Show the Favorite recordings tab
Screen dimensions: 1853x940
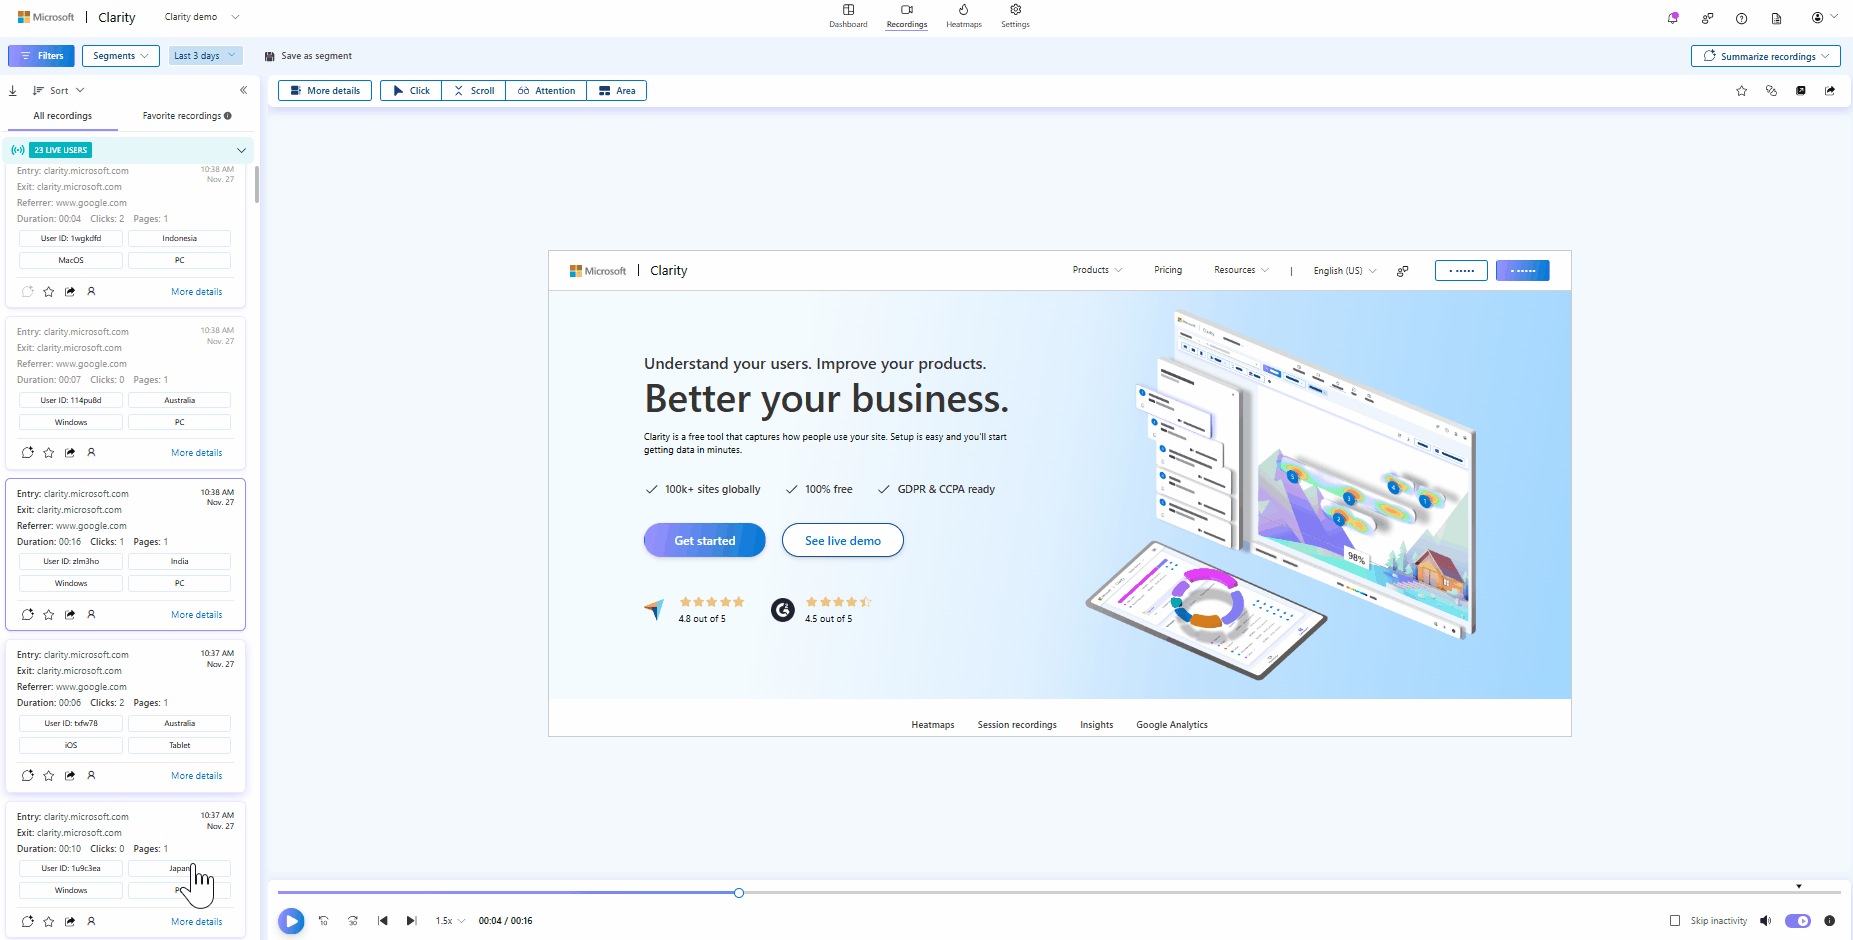coord(187,116)
